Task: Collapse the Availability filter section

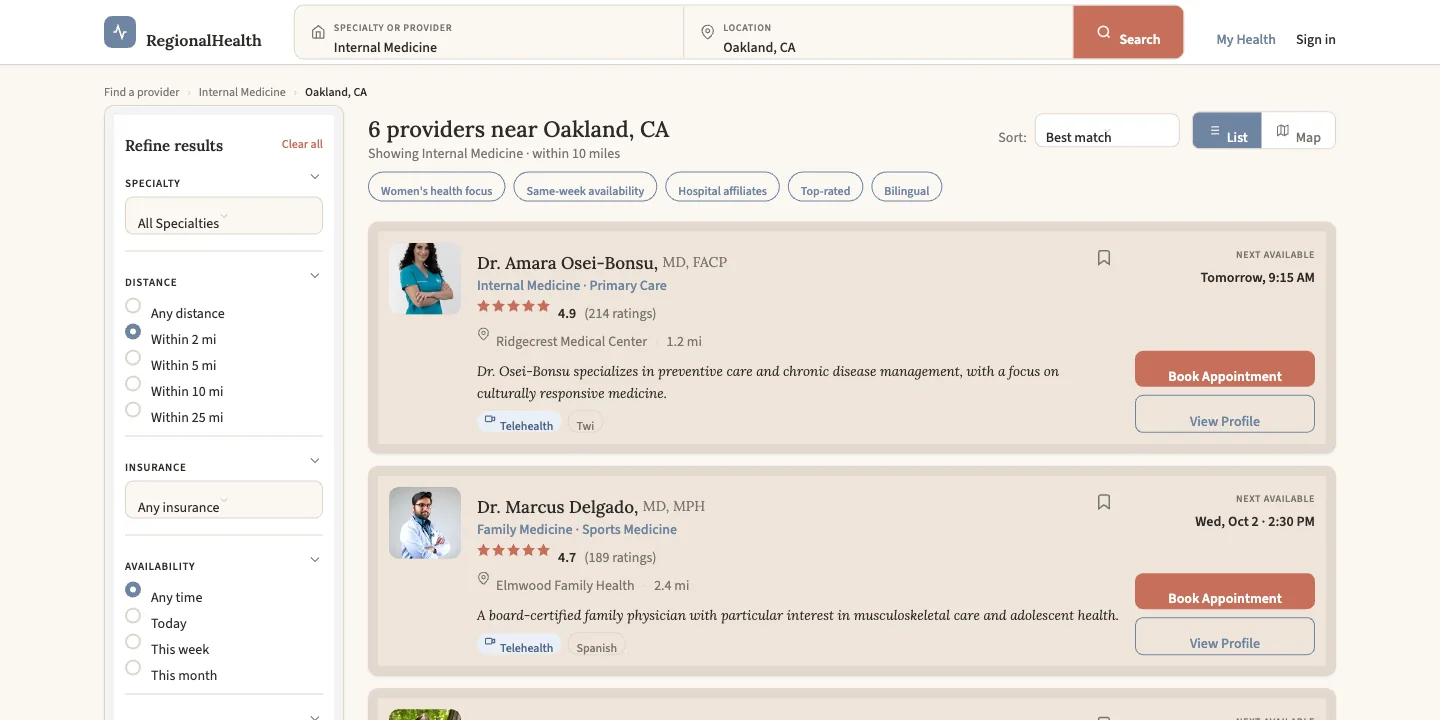Action: point(315,560)
